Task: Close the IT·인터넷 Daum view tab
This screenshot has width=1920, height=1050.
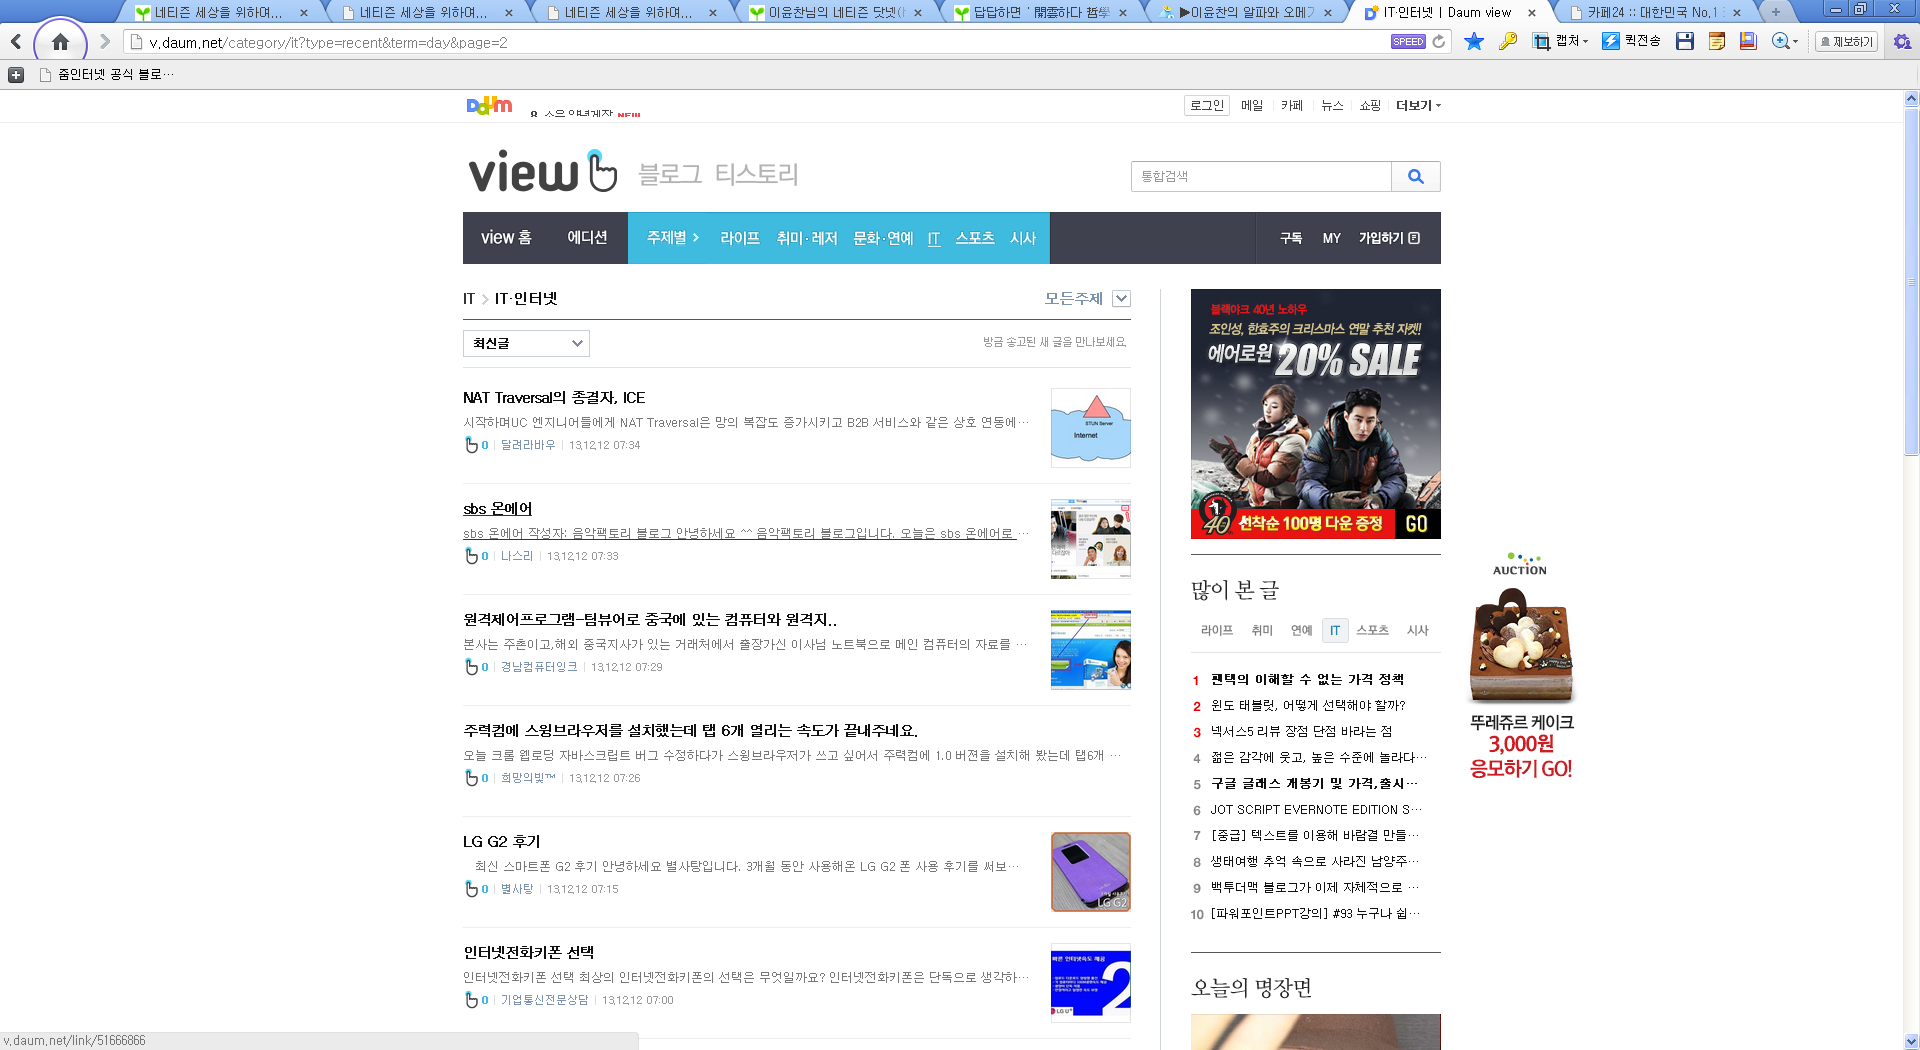Action: click(x=1531, y=13)
